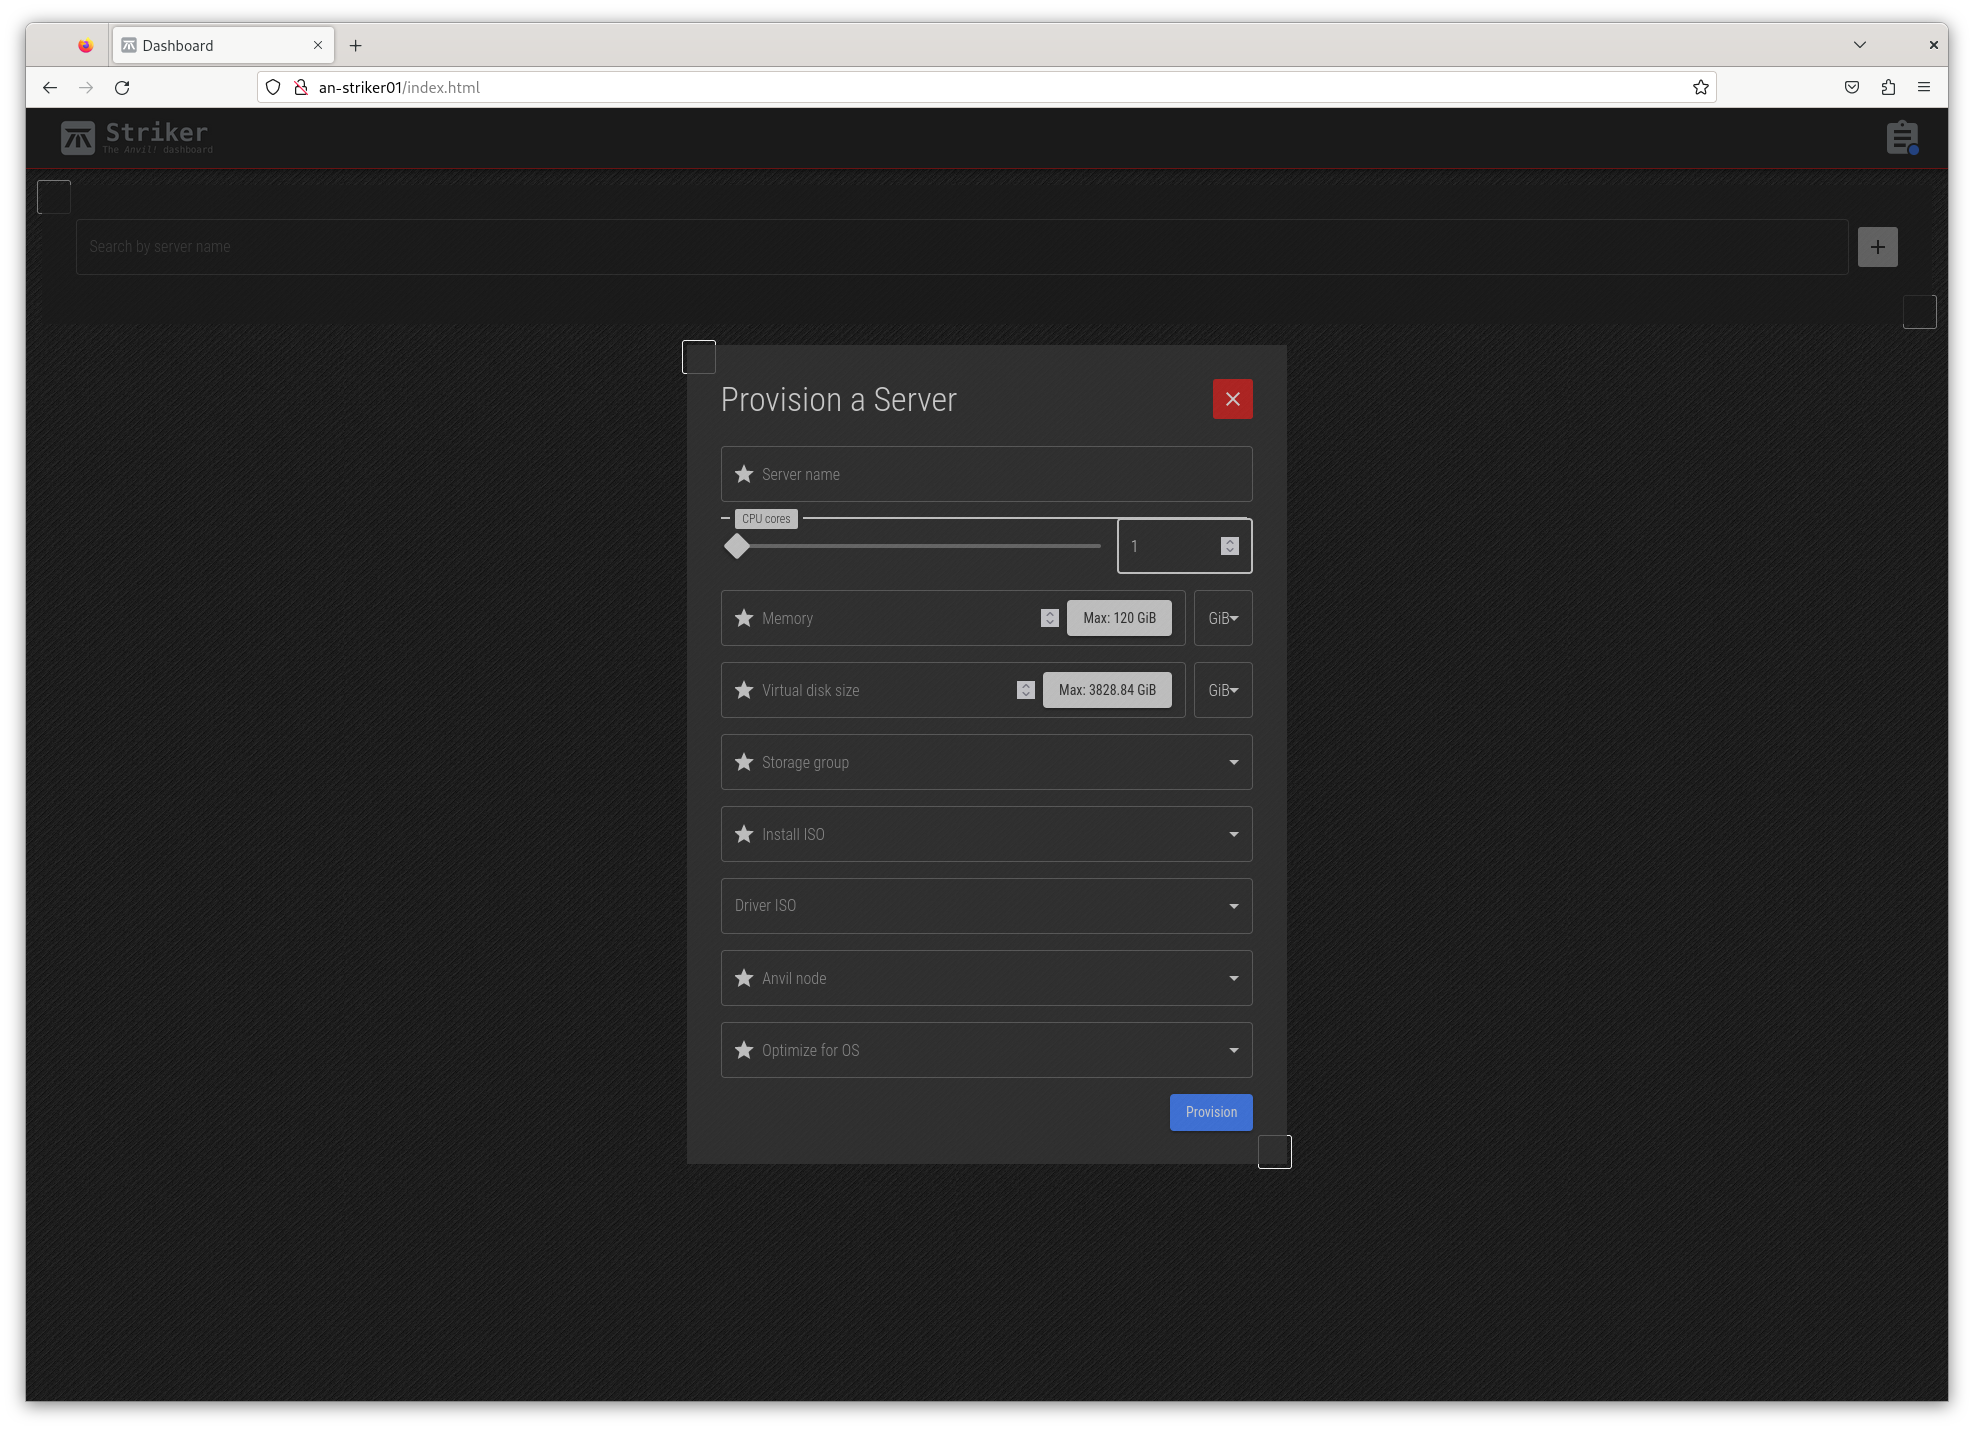Close the Provision a Server dialog
The image size is (1974, 1430).
click(1232, 399)
